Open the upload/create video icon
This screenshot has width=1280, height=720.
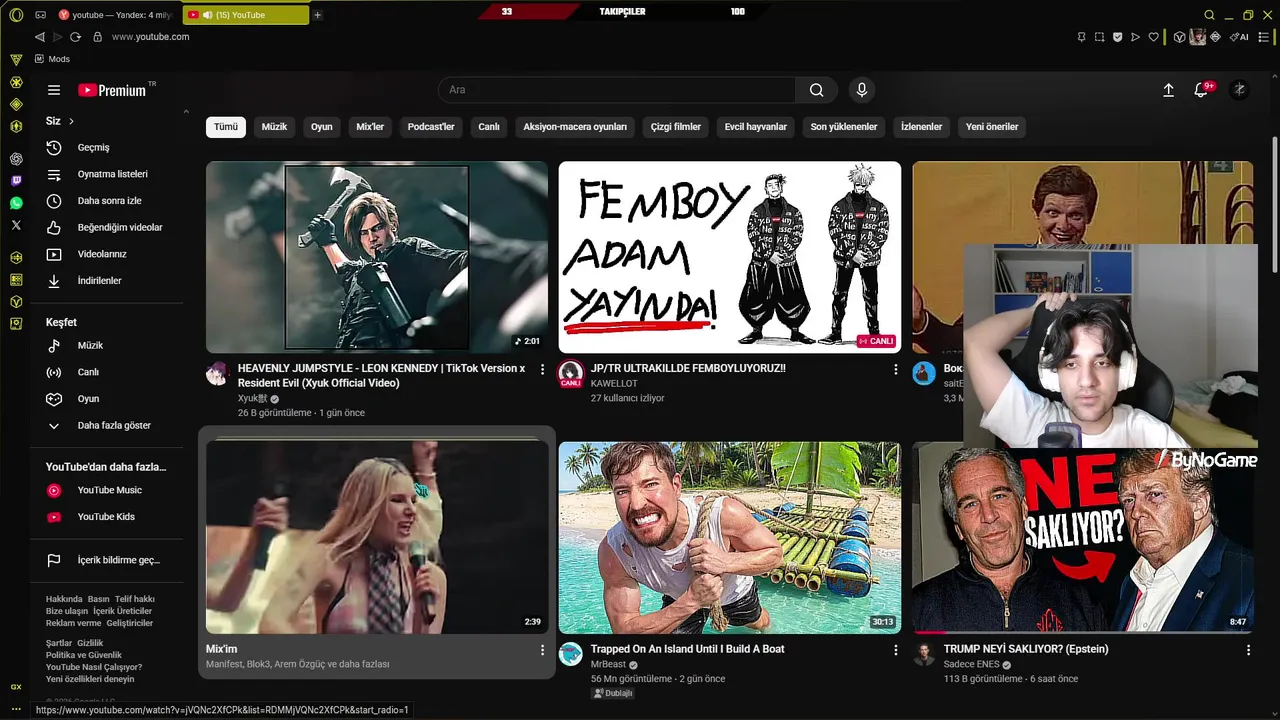[x=1168, y=90]
